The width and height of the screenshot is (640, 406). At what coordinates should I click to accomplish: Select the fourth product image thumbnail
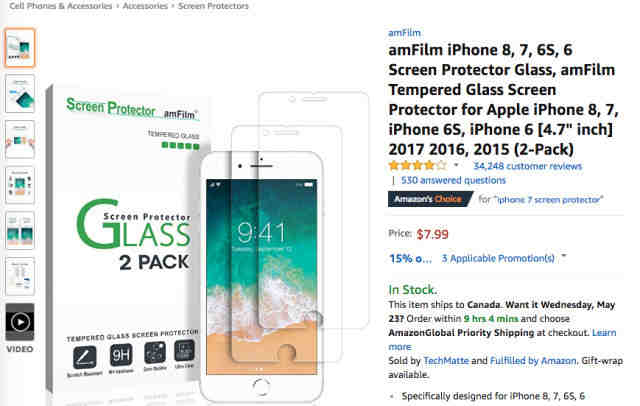coord(20,185)
